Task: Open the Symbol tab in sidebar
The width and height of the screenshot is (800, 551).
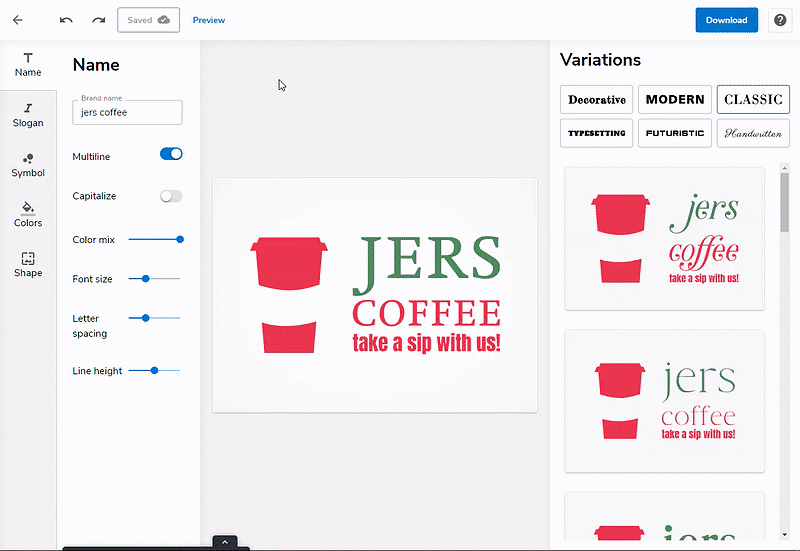Action: click(28, 165)
